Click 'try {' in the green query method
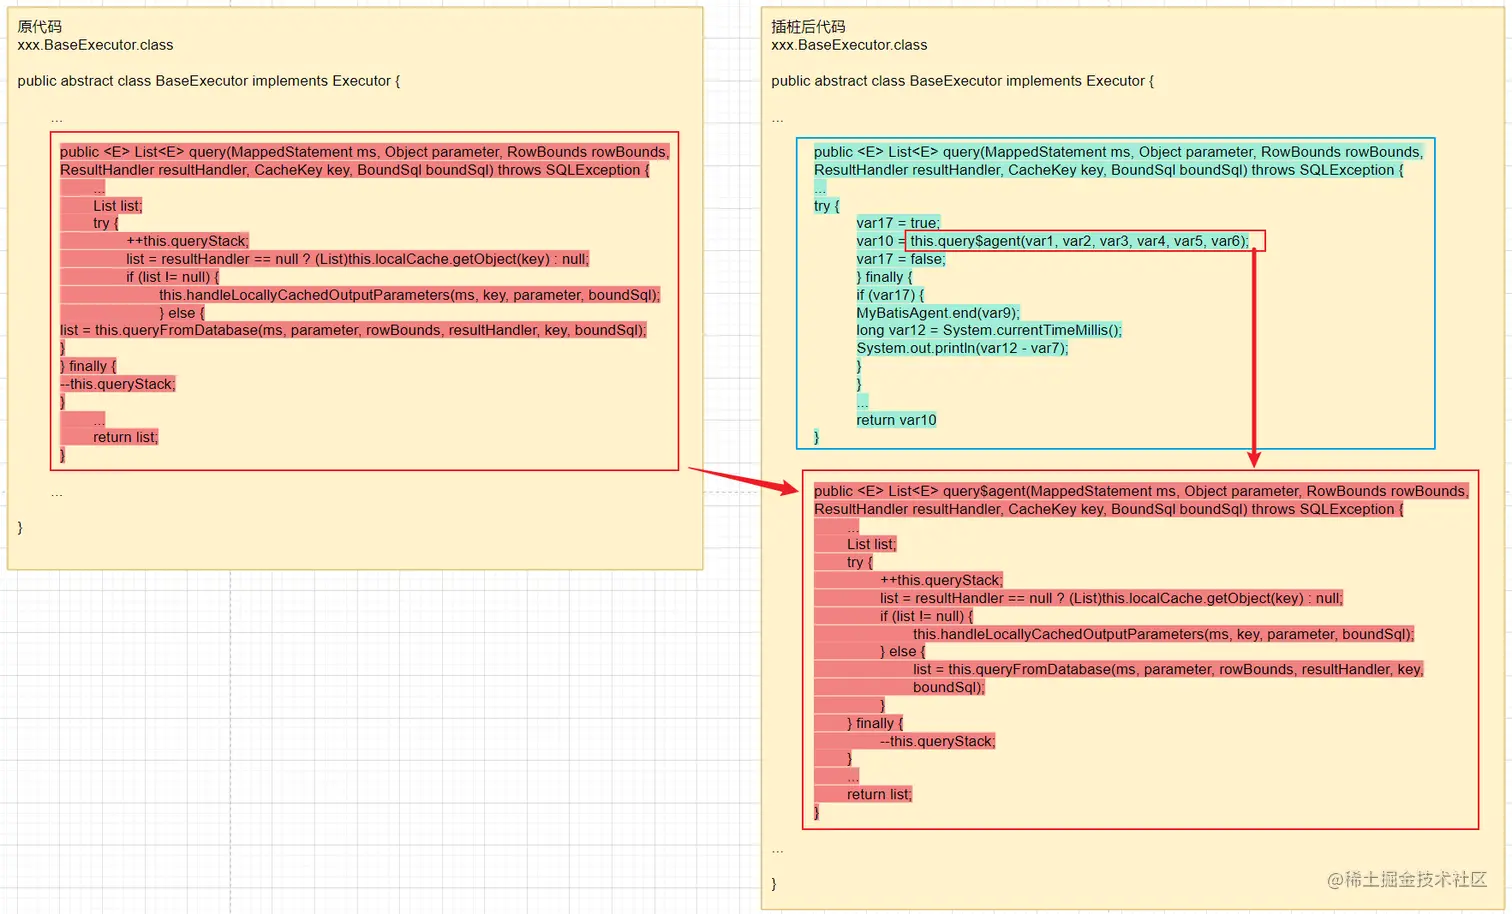Image resolution: width=1512 pixels, height=914 pixels. click(x=826, y=206)
